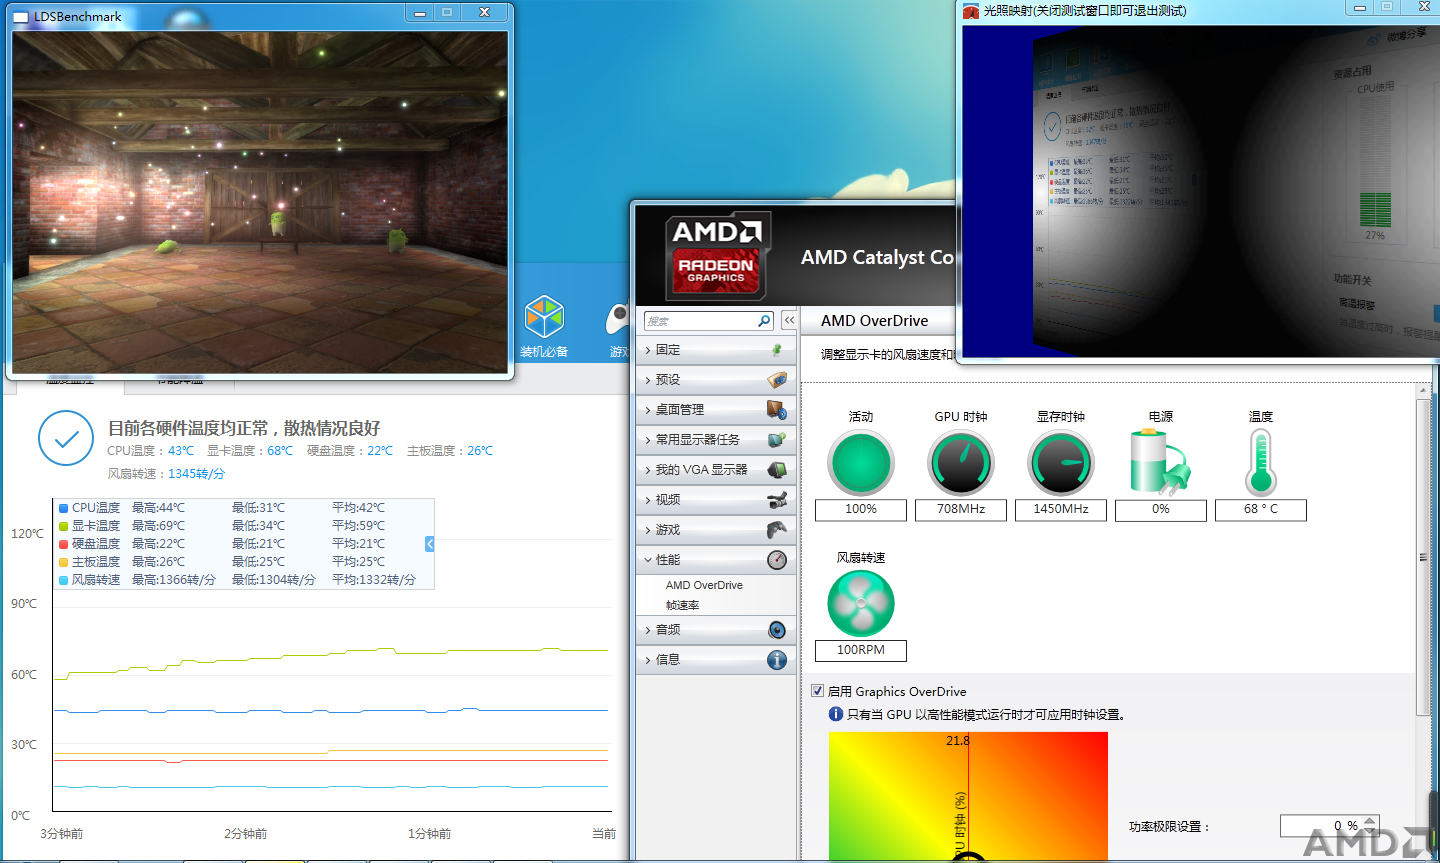Click the 风扇转速 fan icon

(861, 604)
